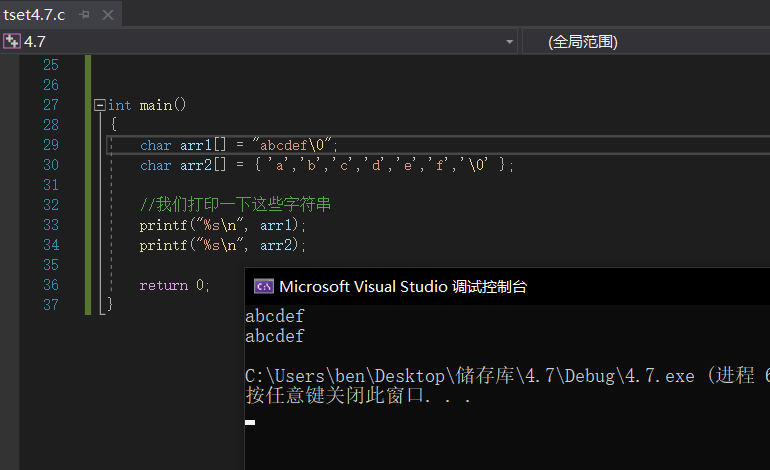
Task: Click line number 33 in the gutter
Action: (x=51, y=225)
